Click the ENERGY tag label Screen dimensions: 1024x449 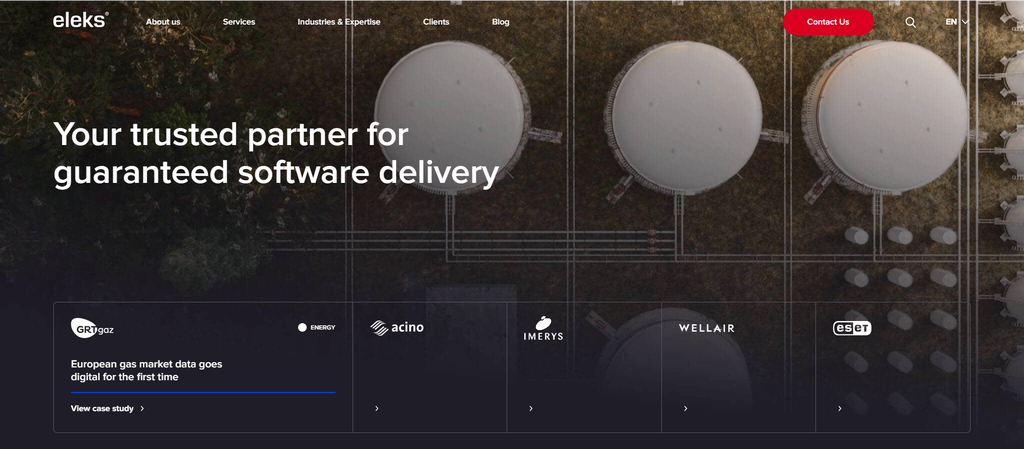[323, 328]
